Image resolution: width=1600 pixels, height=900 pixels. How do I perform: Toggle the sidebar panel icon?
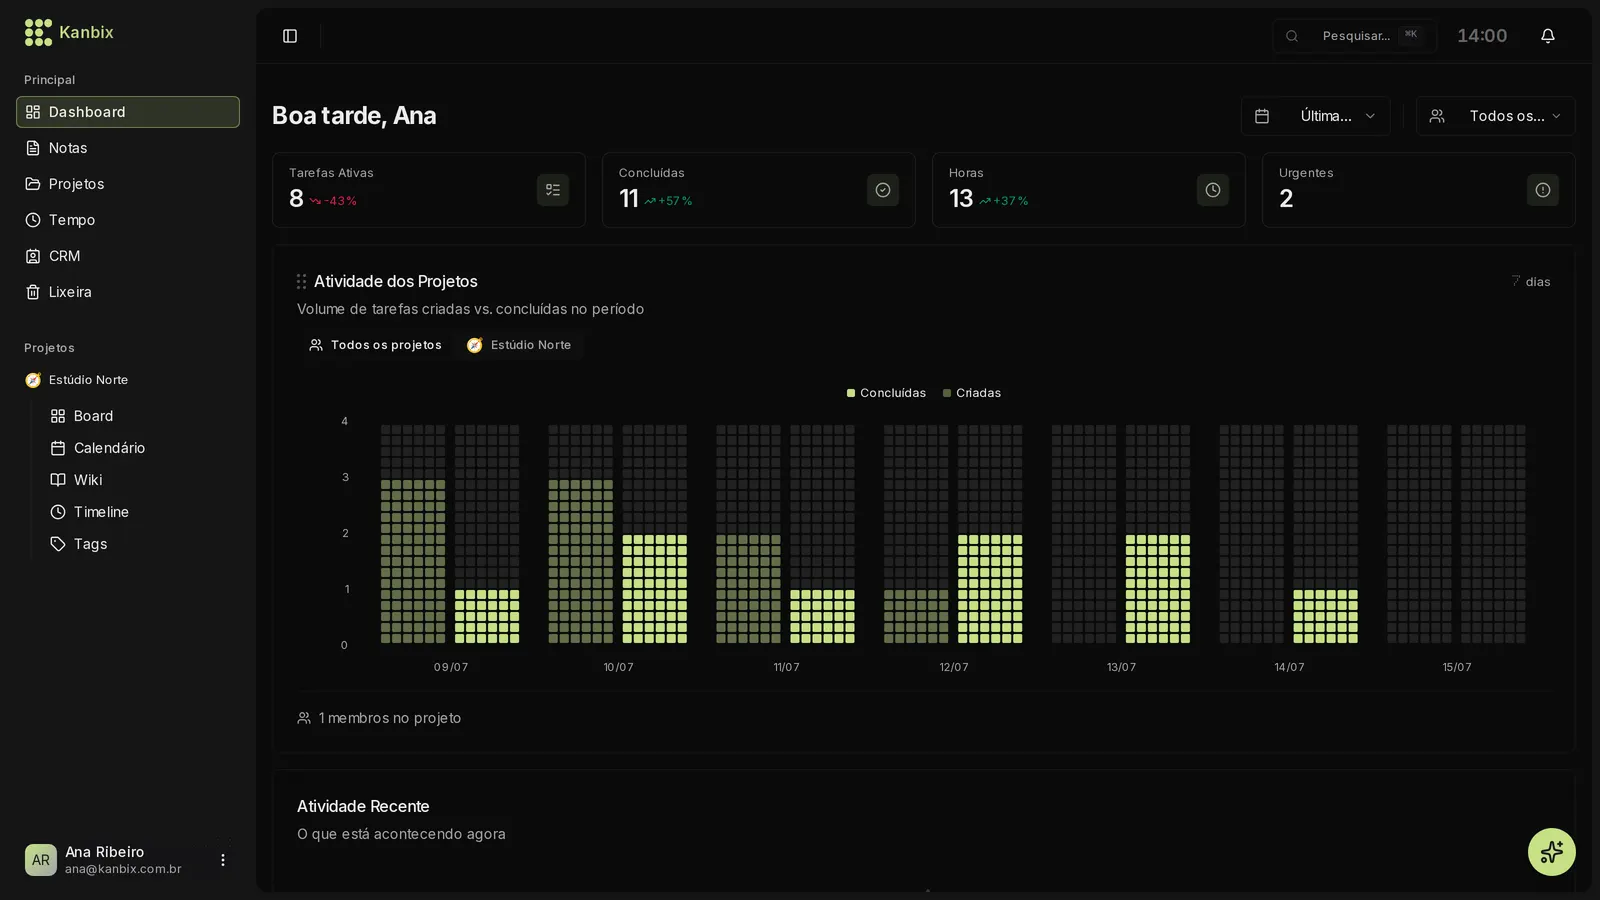point(290,36)
